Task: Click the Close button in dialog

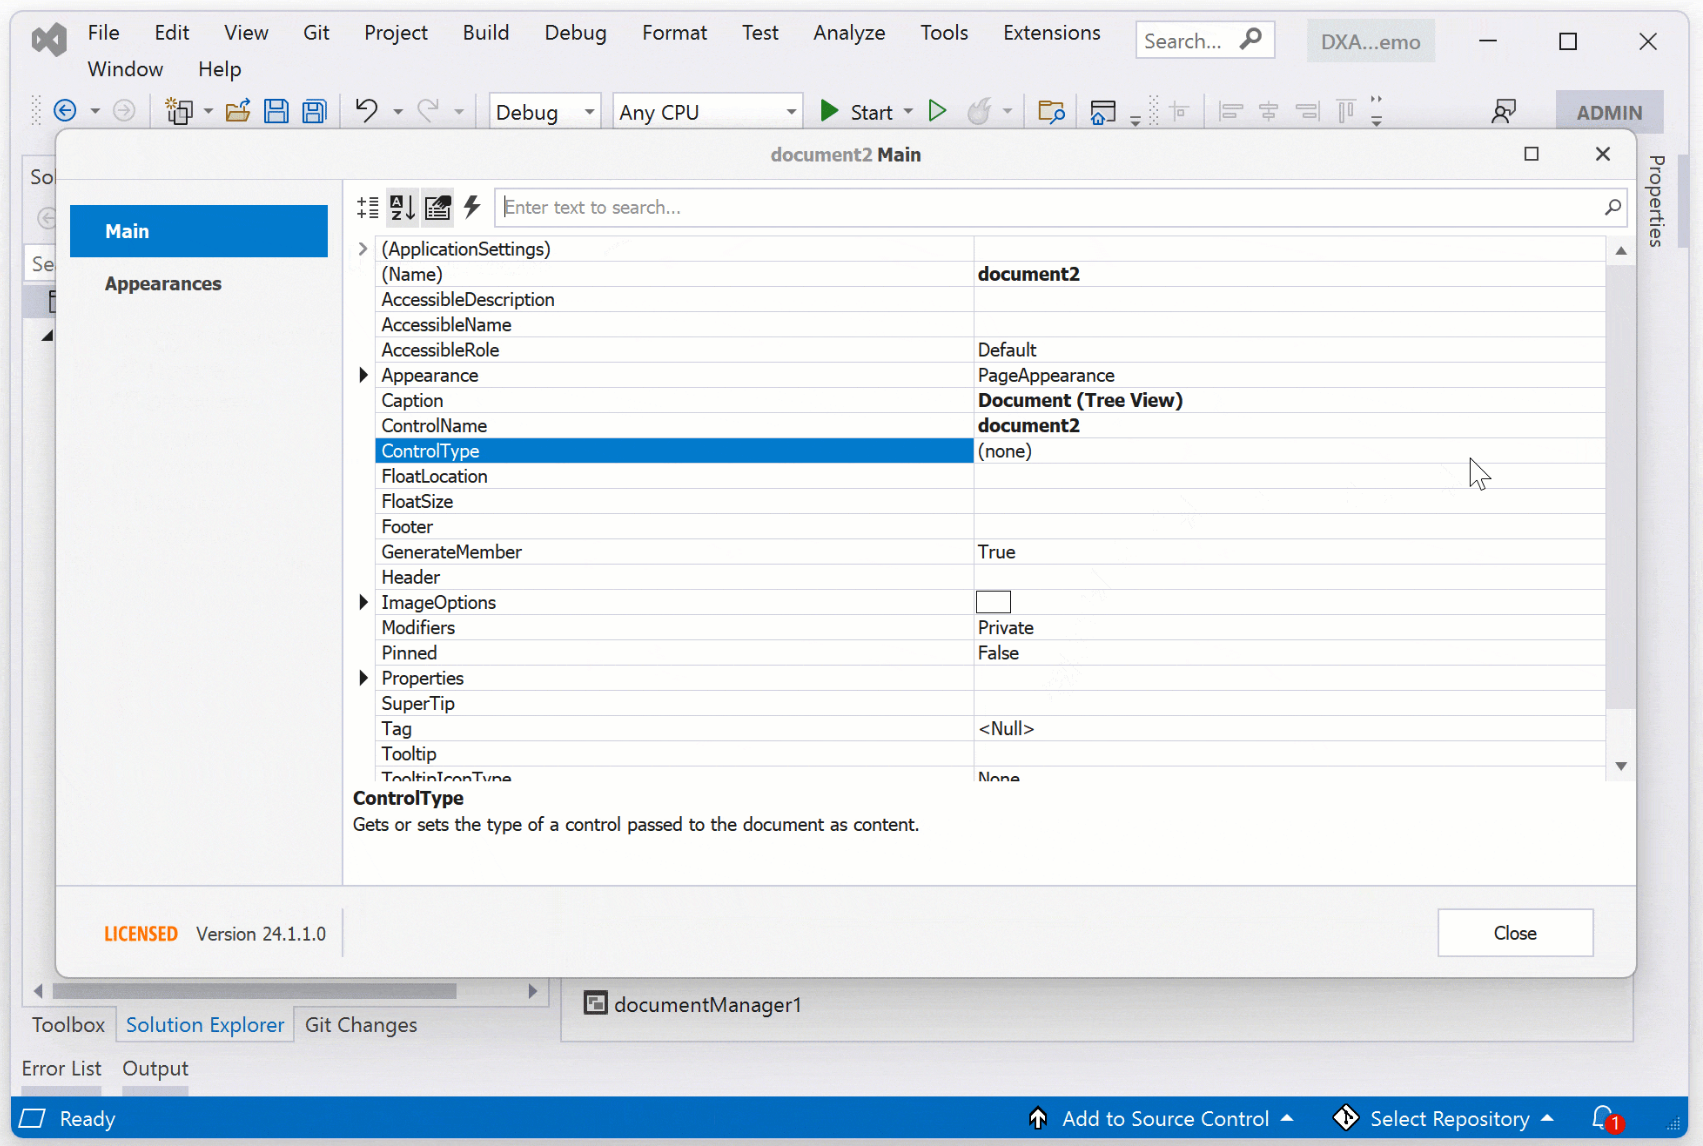Action: pyautogui.click(x=1514, y=933)
